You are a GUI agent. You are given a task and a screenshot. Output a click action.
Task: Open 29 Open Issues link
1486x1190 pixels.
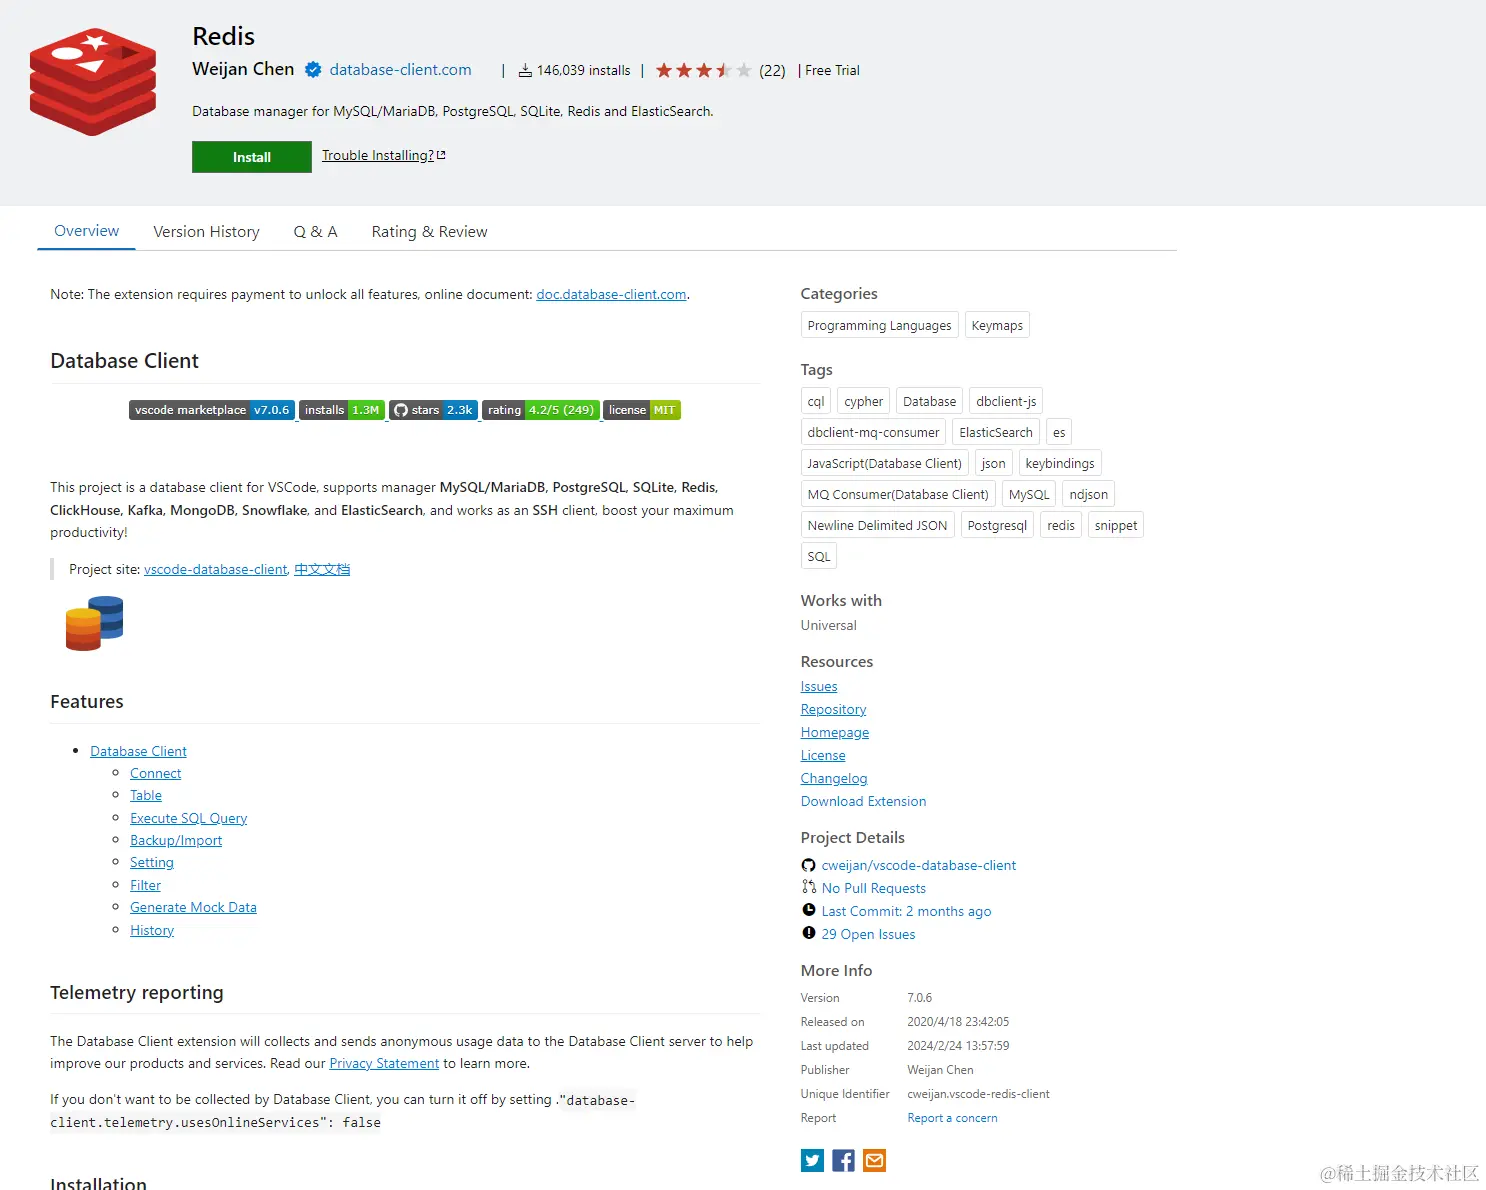click(868, 934)
